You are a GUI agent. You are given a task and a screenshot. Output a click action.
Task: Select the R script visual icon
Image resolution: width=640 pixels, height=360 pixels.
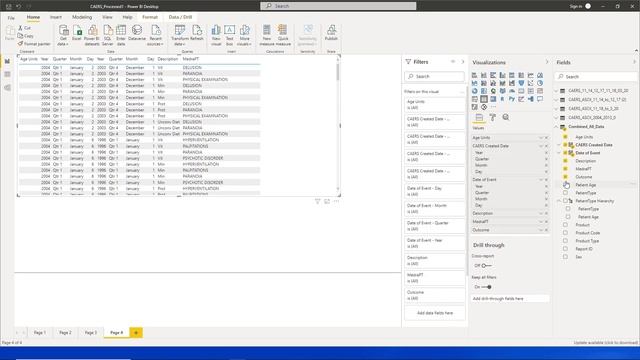(x=502, y=99)
